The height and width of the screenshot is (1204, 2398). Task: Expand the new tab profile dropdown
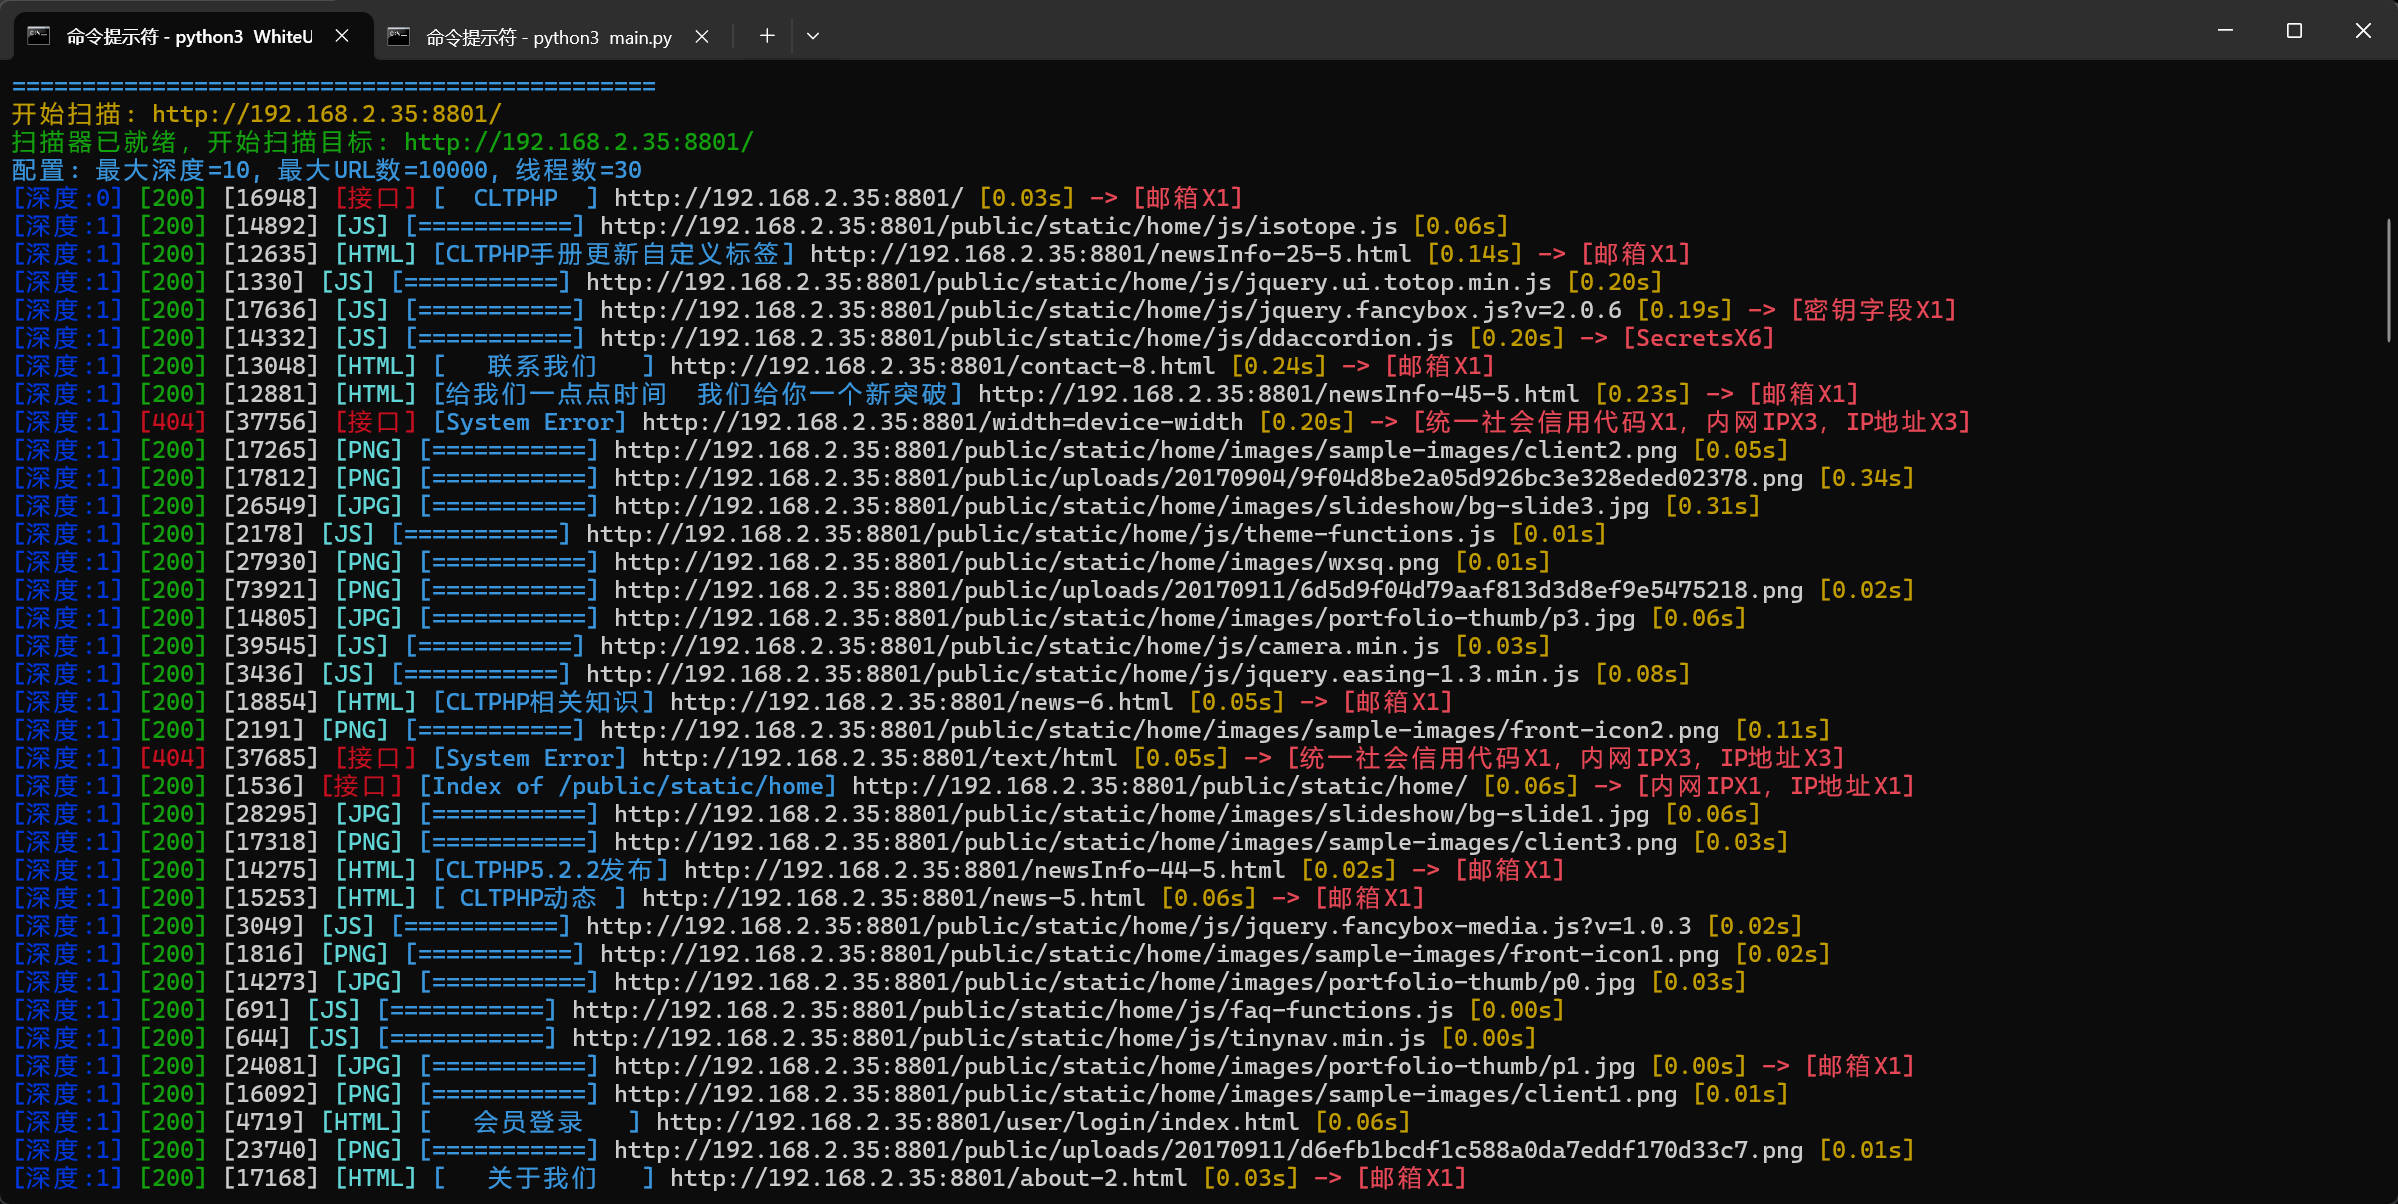pos(813,36)
